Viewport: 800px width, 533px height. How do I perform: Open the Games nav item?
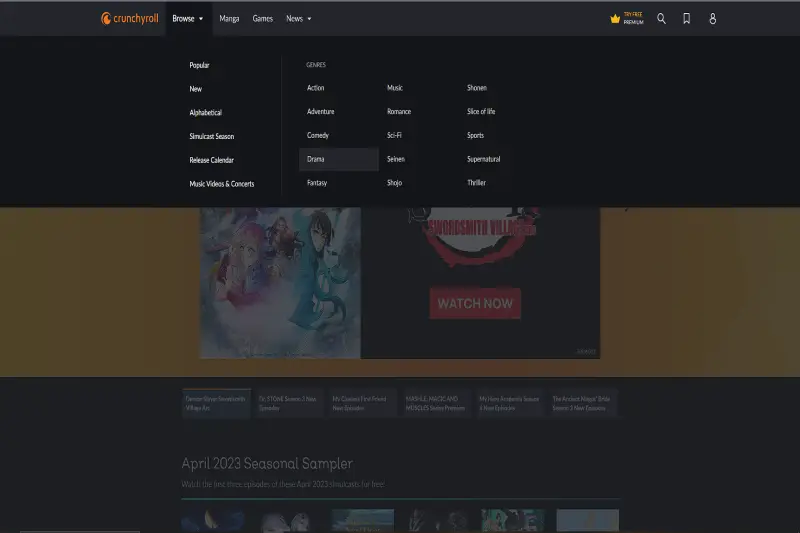coord(263,19)
